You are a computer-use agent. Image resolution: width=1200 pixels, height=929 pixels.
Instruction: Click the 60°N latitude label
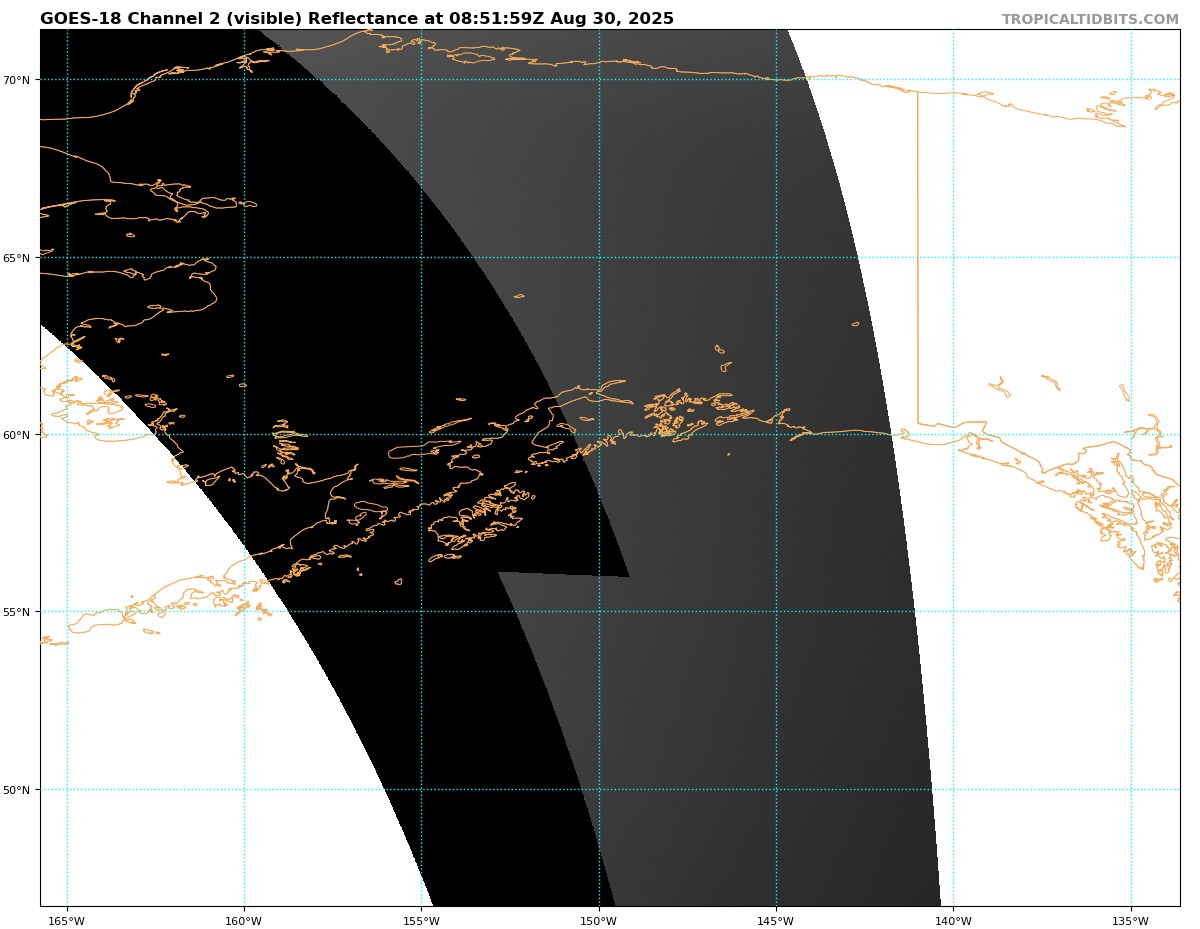[19, 435]
